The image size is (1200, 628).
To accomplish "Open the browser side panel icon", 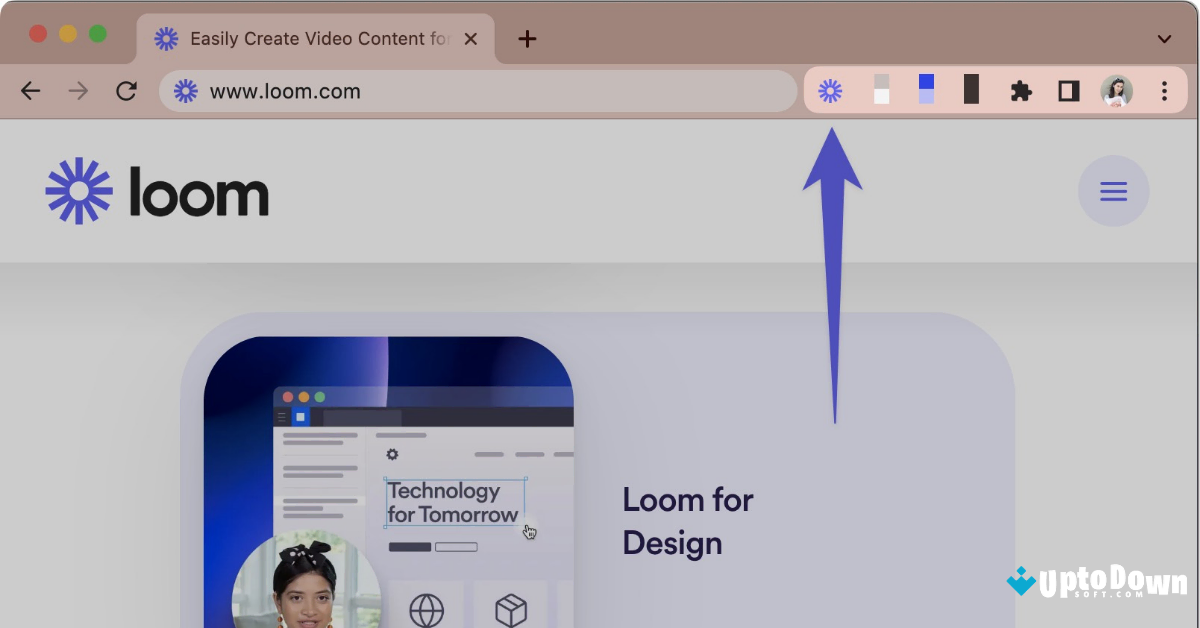I will [x=1068, y=90].
